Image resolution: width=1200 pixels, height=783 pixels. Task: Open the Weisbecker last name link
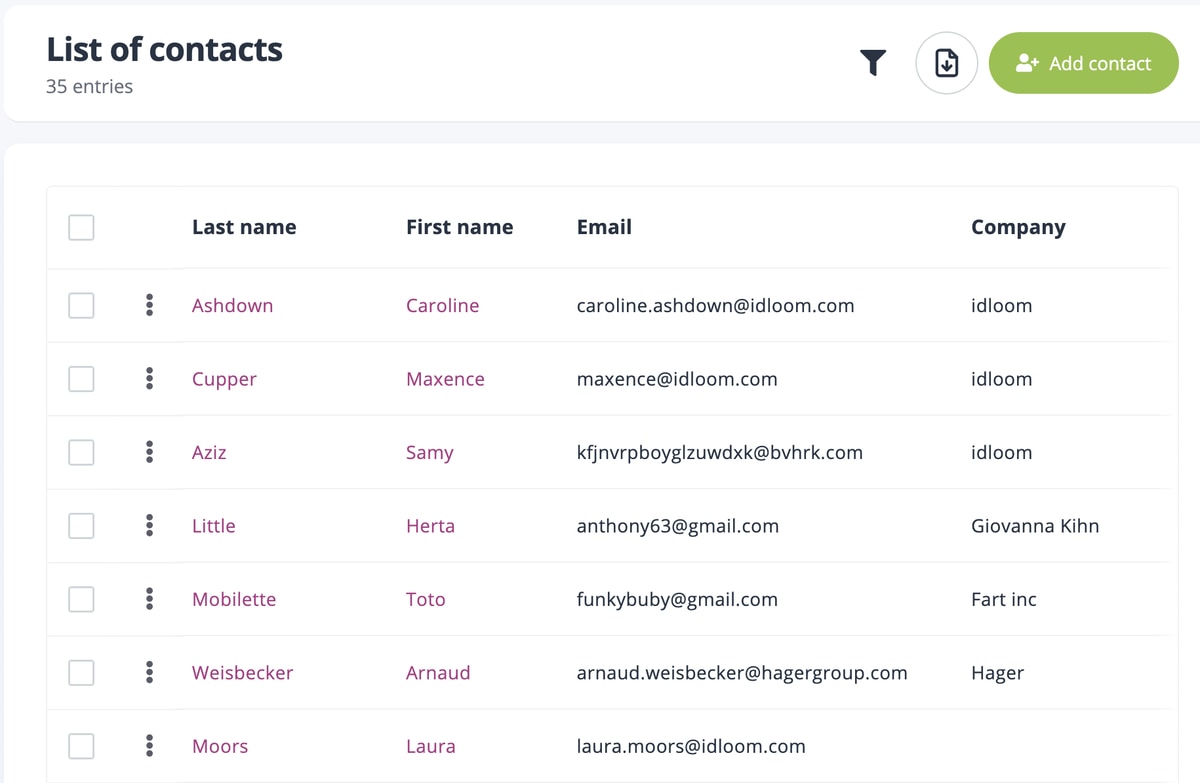coord(242,673)
